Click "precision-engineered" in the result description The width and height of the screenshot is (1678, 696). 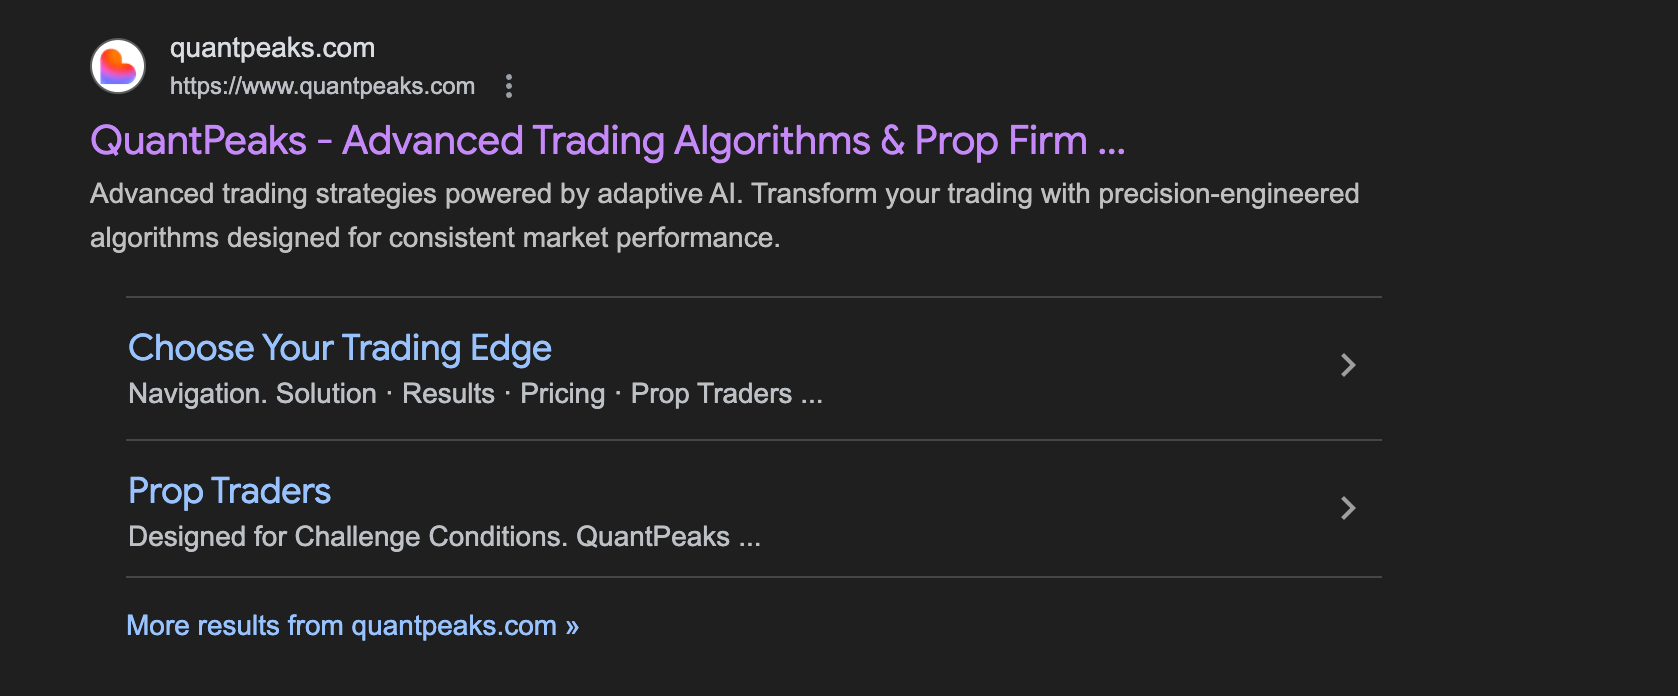1228,194
